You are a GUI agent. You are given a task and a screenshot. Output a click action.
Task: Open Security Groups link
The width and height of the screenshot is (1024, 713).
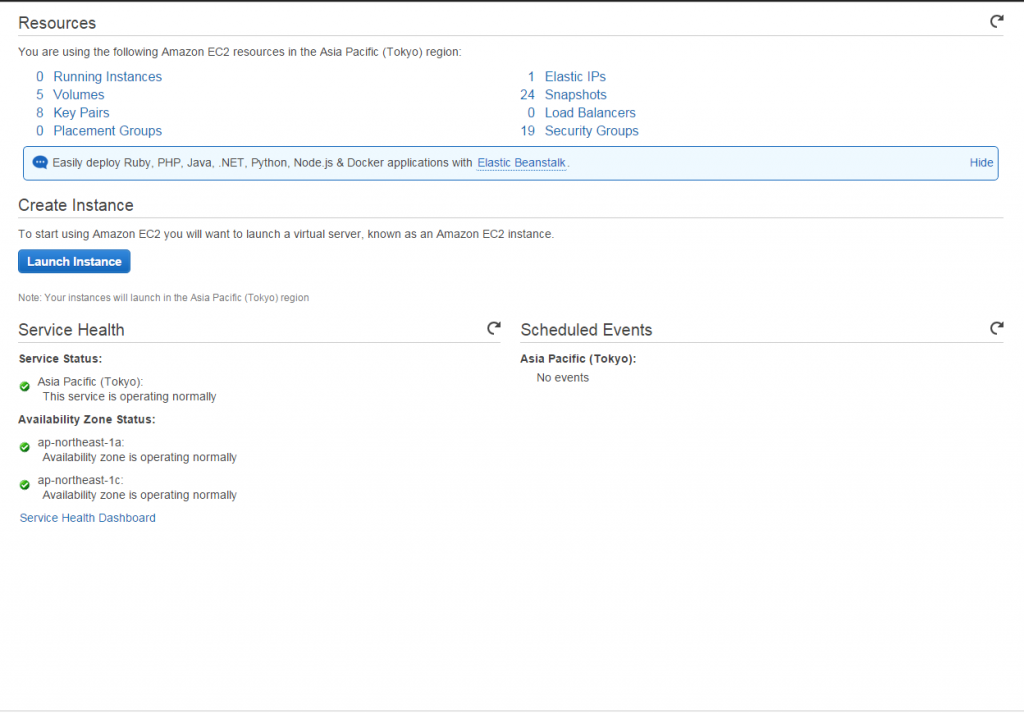[591, 131]
